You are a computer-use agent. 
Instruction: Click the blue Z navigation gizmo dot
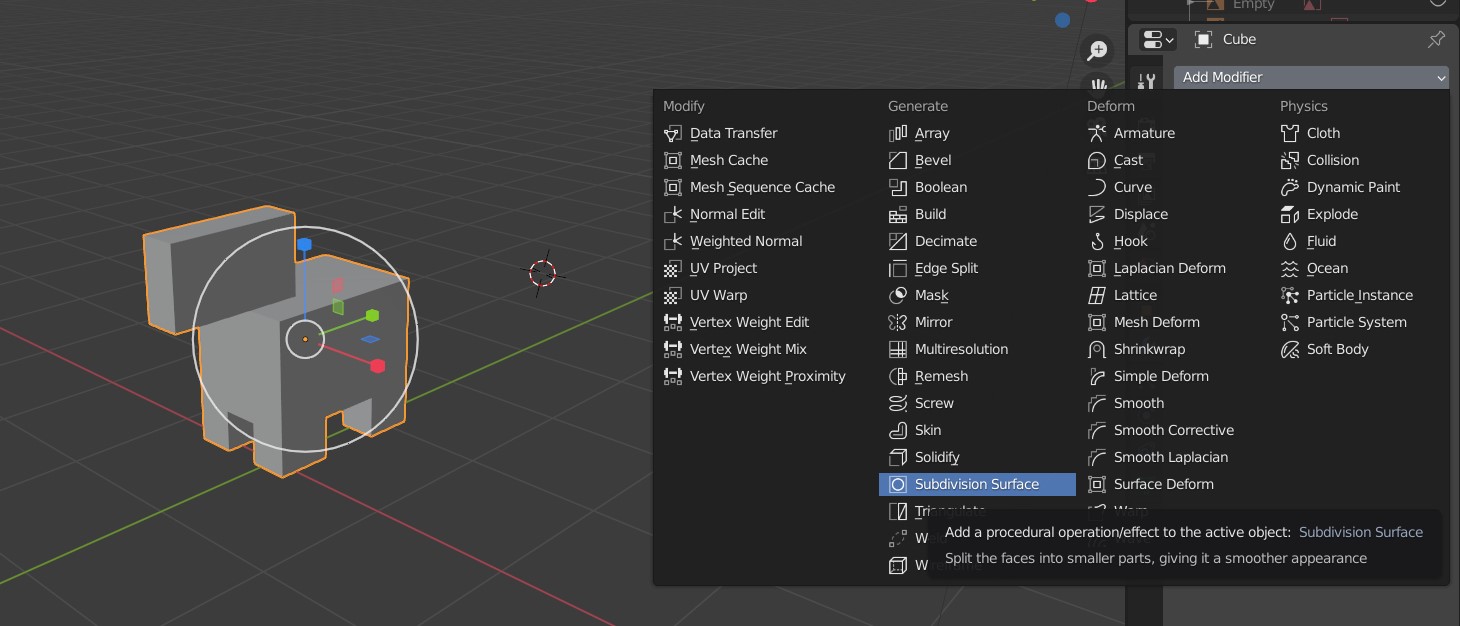(1062, 20)
